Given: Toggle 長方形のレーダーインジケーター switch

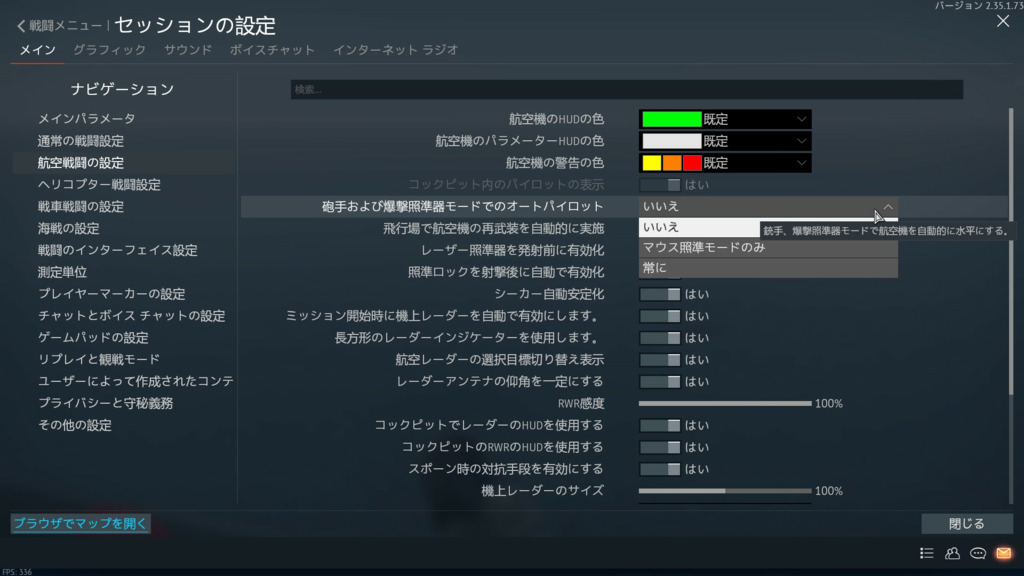Looking at the screenshot, I should 660,338.
